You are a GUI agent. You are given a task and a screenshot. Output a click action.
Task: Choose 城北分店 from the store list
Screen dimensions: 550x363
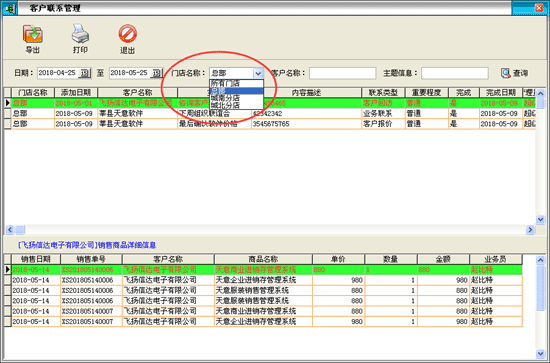click(x=236, y=105)
